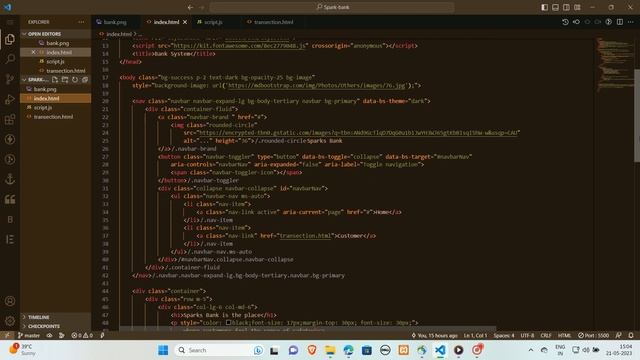Screen dimensions: 640x360
Task: Click the circled play icon in editor toolbar
Action: tap(609, 22)
